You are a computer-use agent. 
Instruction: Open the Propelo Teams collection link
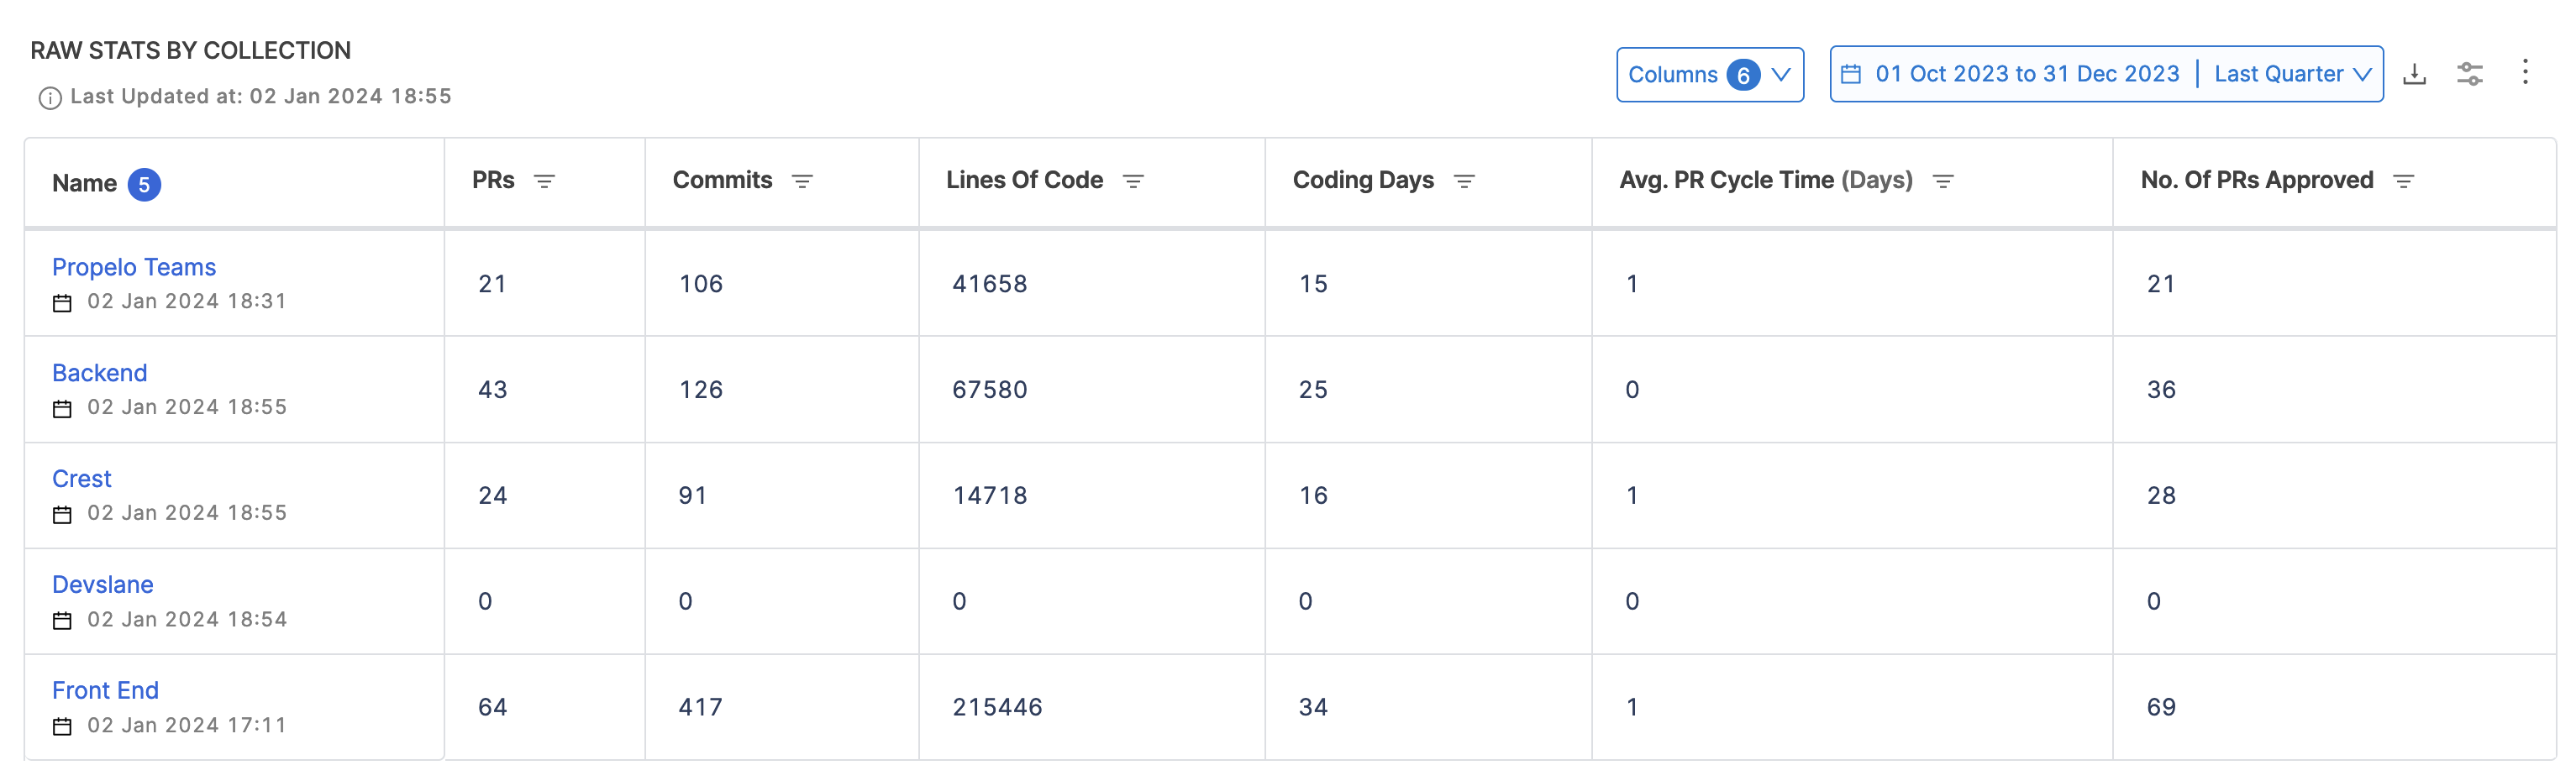pos(134,267)
